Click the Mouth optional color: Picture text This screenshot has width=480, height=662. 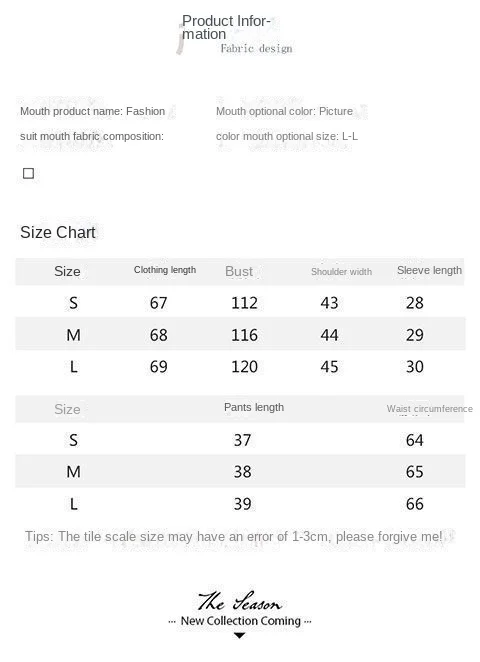point(284,111)
